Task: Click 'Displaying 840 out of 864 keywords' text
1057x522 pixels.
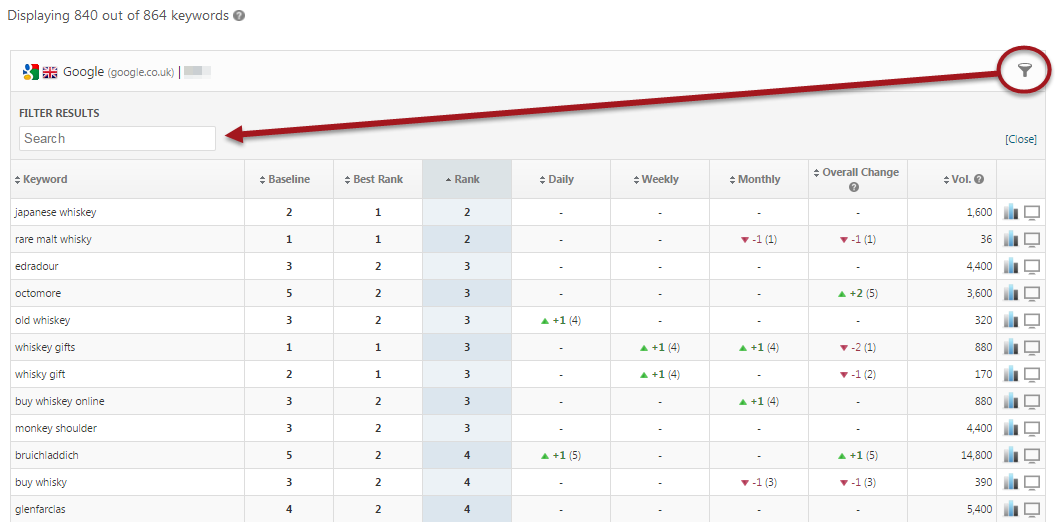Action: click(x=117, y=16)
